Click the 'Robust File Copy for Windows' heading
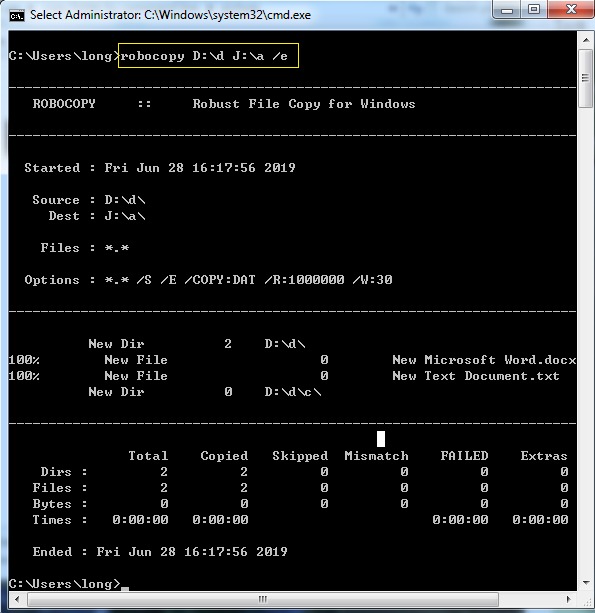Viewport: 595px width, 613px height. 304,104
